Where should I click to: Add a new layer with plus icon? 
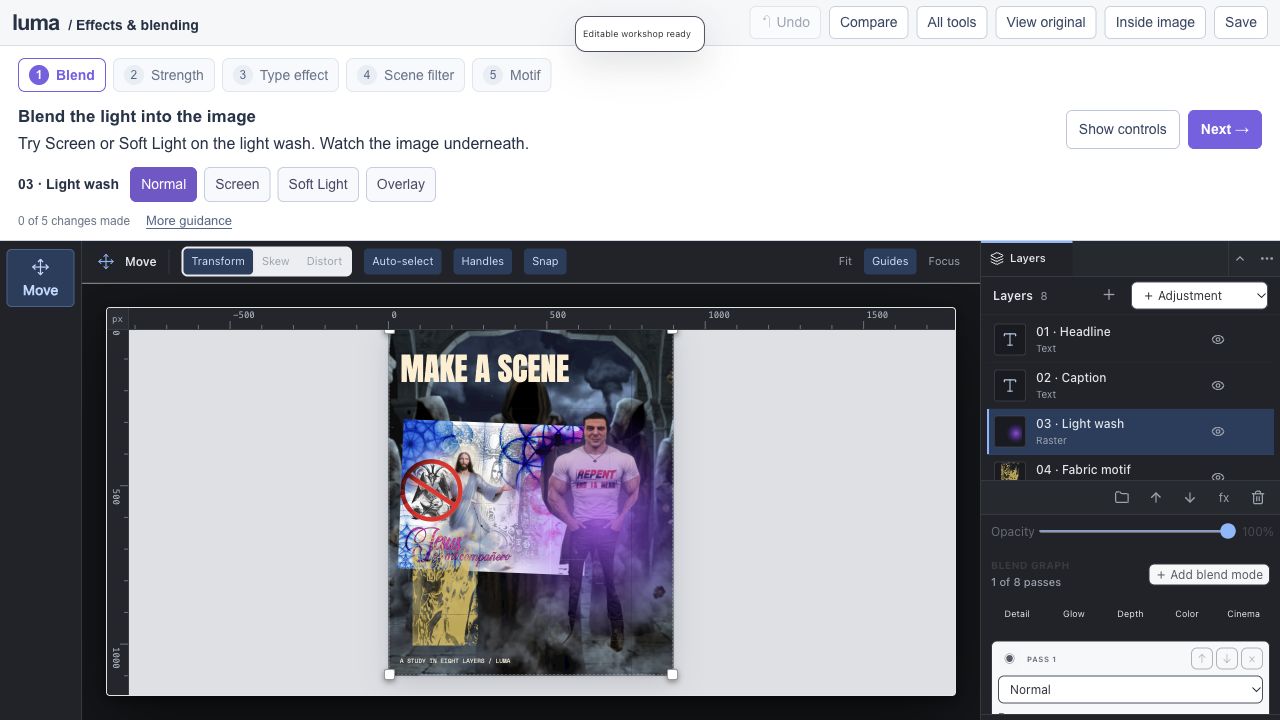[1108, 295]
